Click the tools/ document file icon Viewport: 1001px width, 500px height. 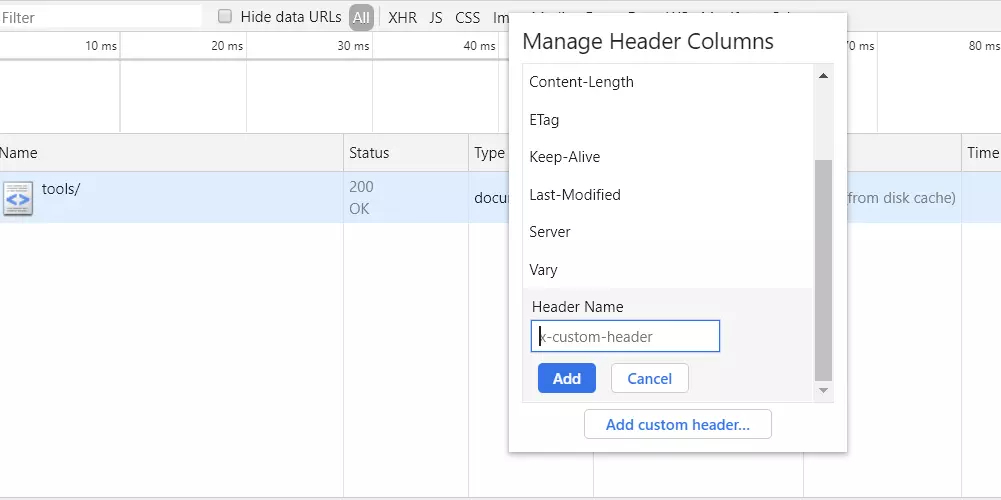point(17,198)
